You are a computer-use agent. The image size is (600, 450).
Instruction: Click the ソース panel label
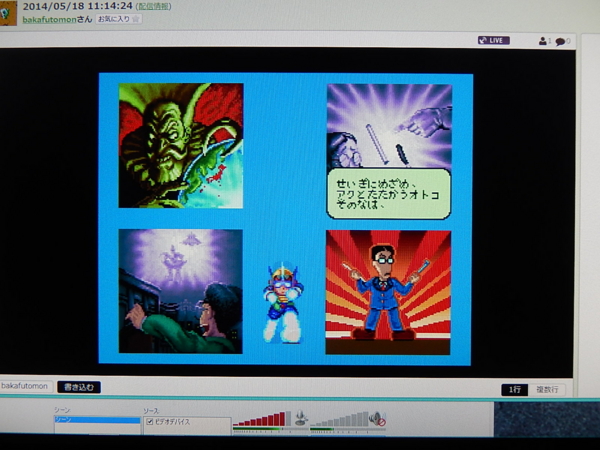click(151, 411)
